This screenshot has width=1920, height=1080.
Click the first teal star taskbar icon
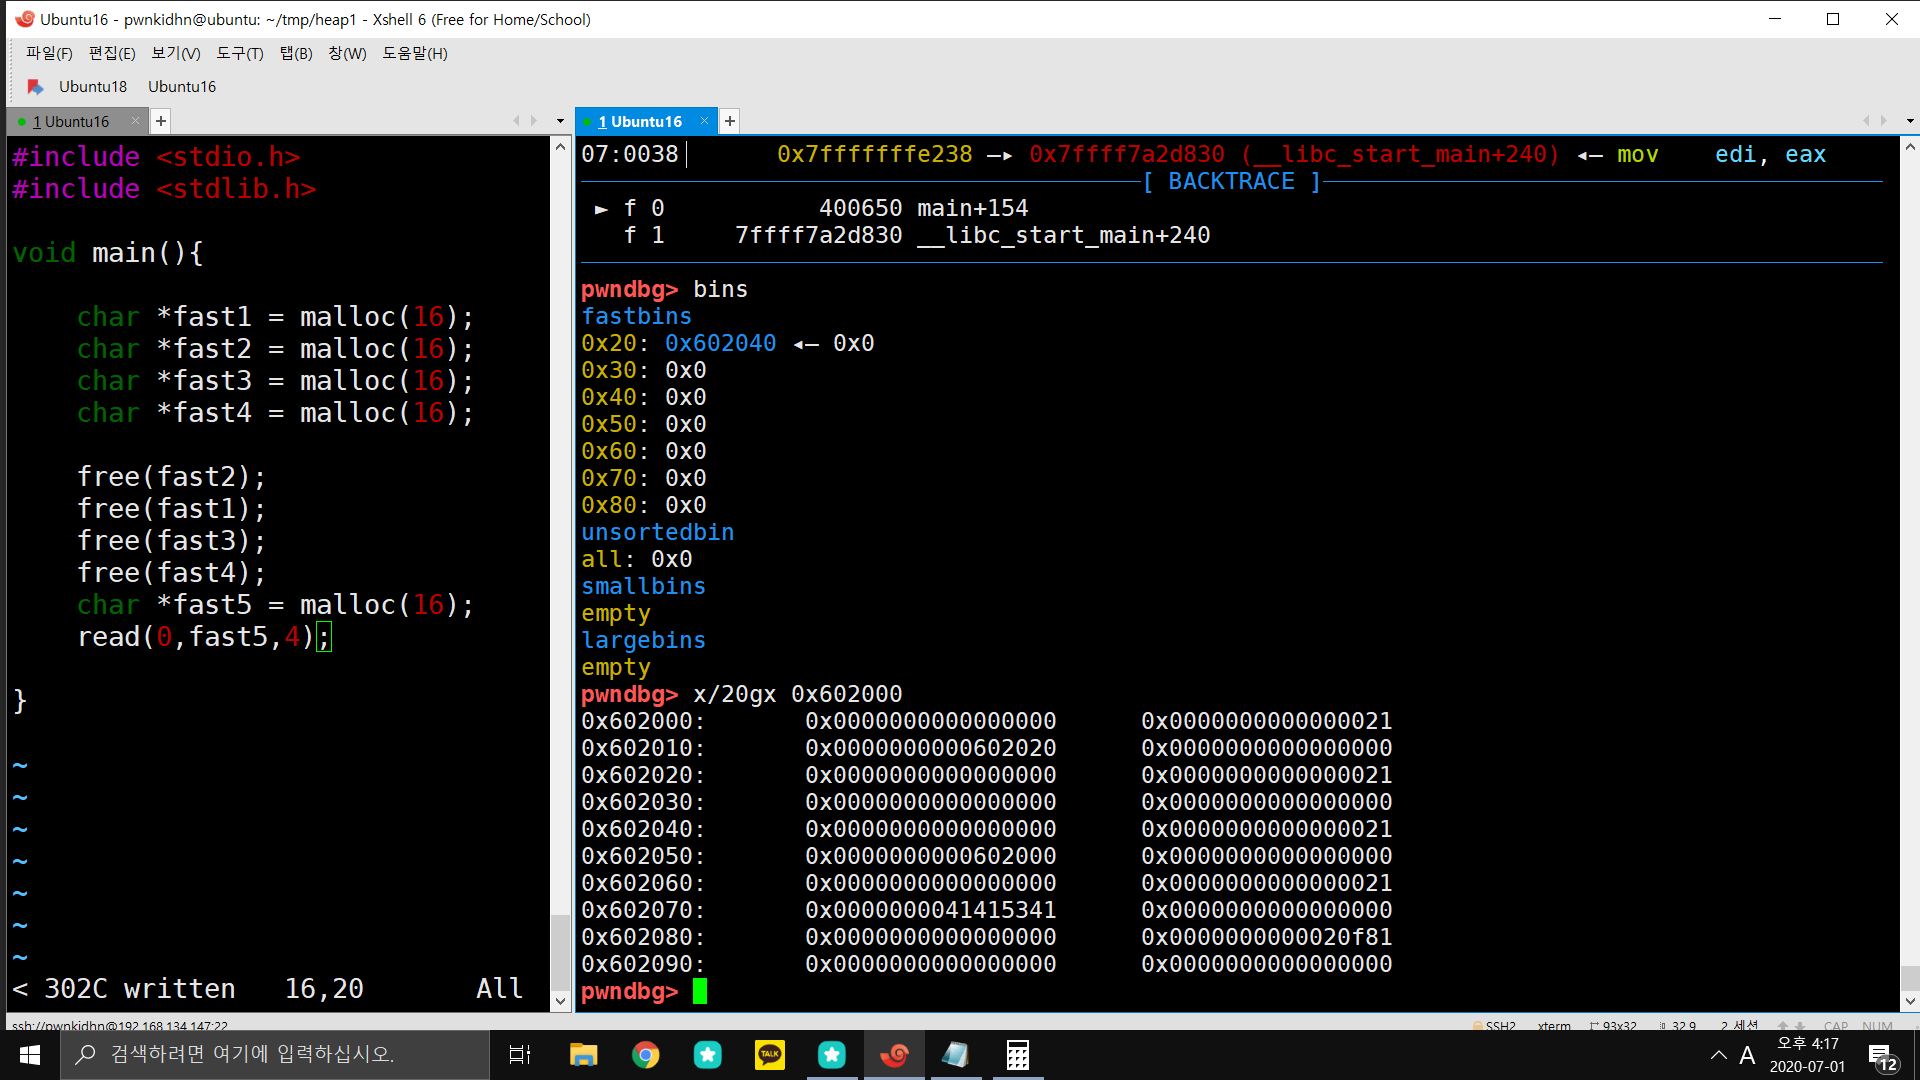pos(707,1054)
